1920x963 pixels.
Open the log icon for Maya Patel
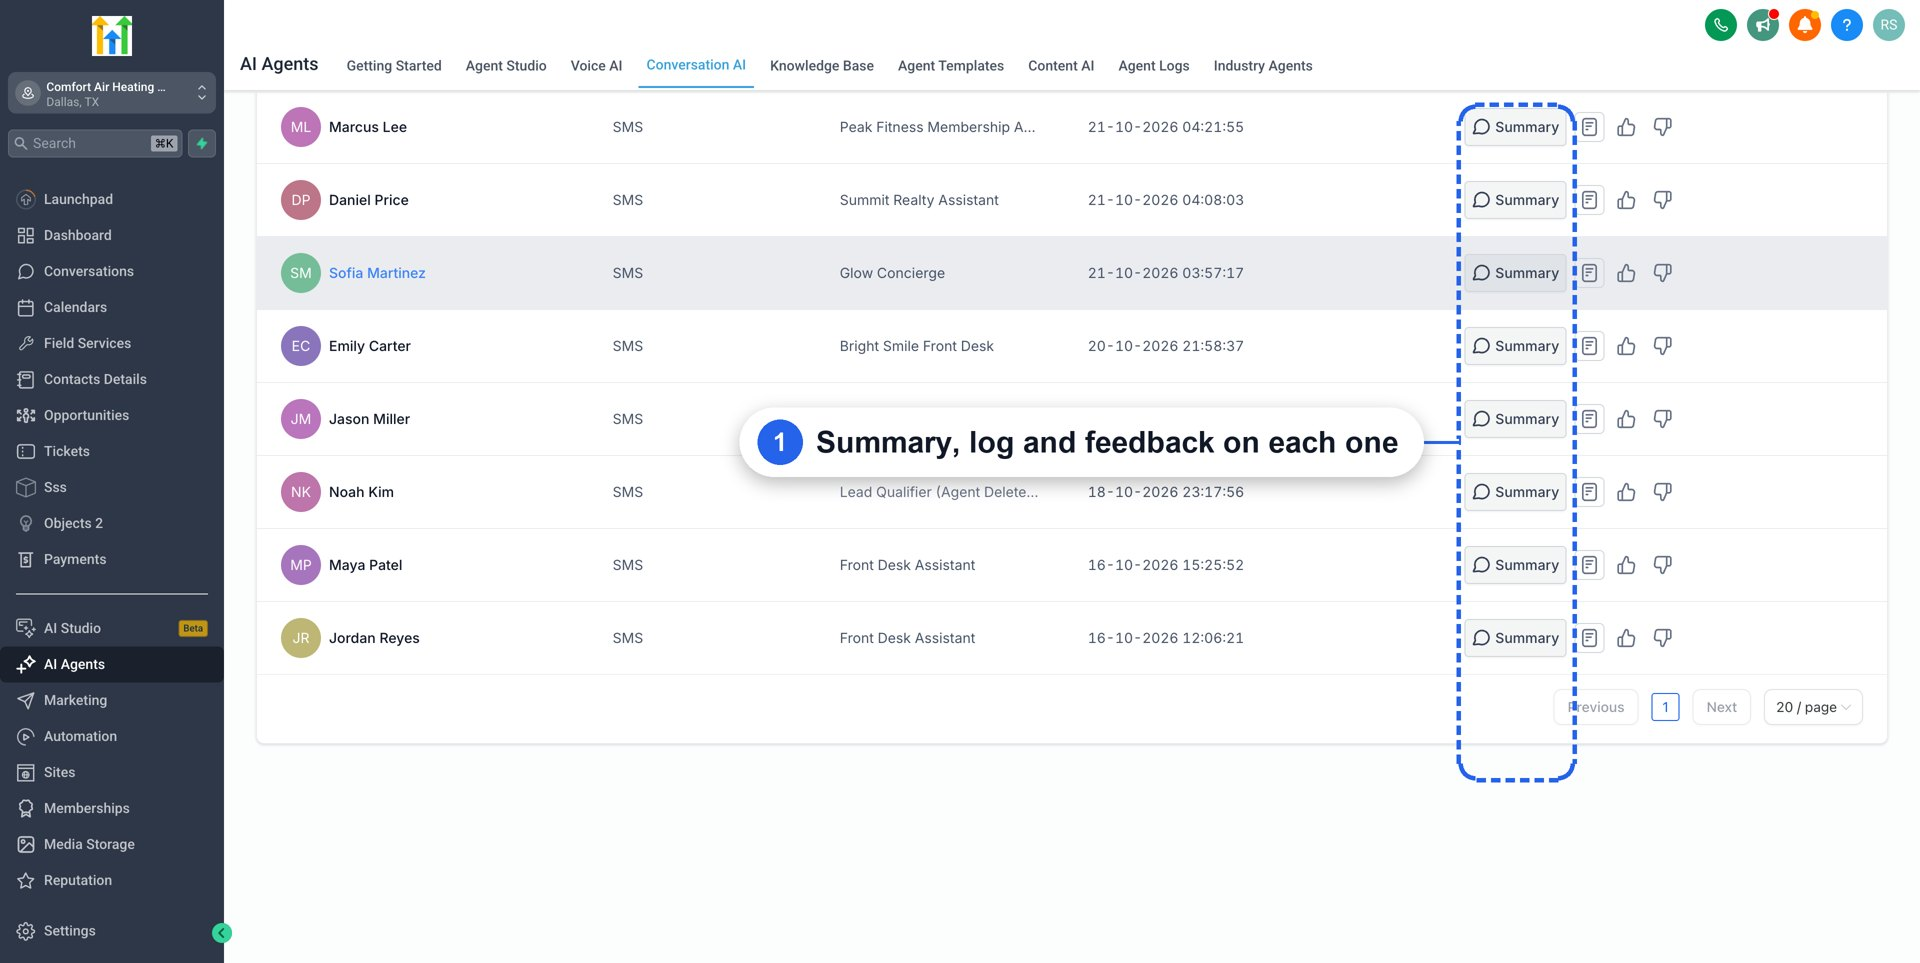(1589, 565)
